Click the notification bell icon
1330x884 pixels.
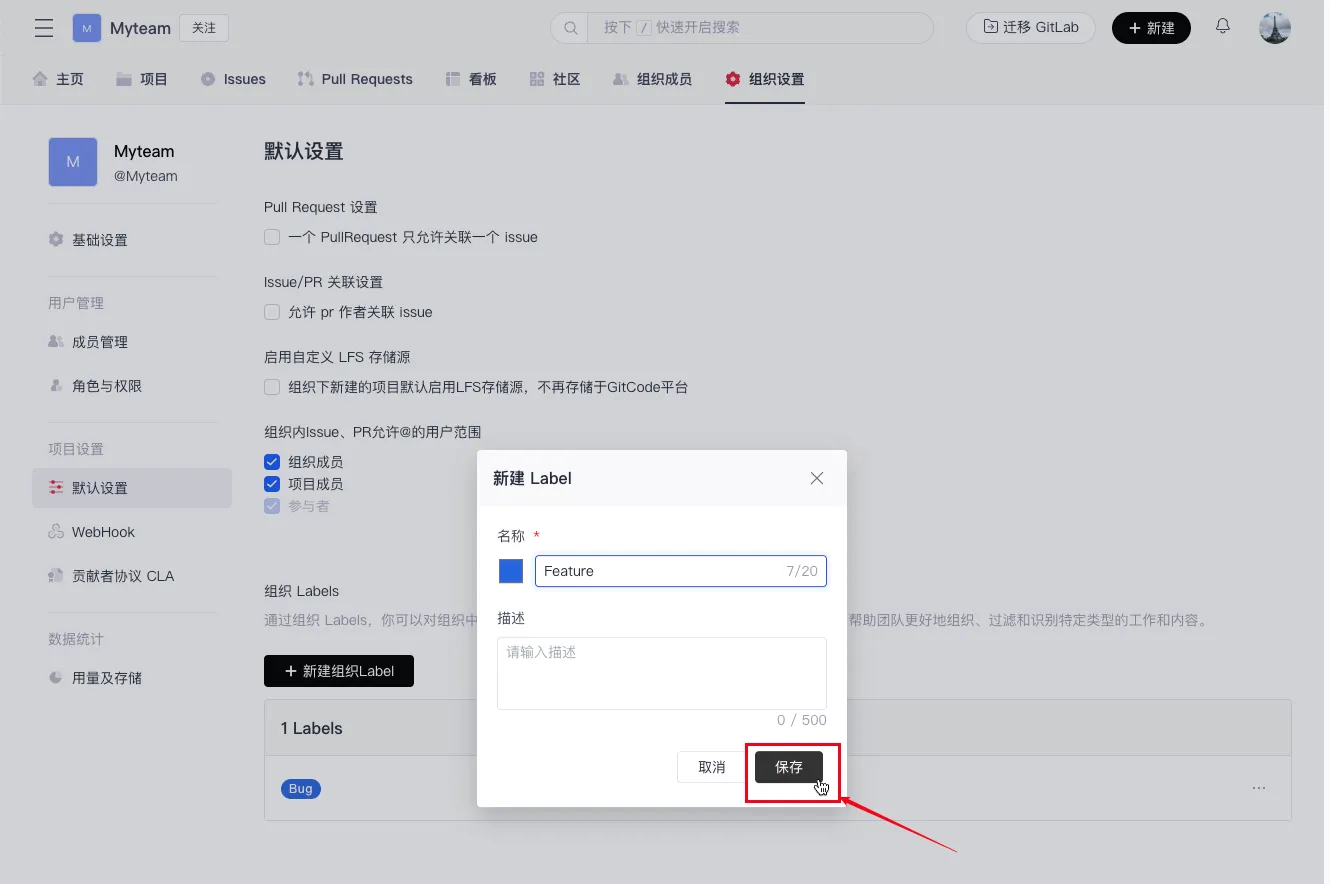tap(1222, 27)
